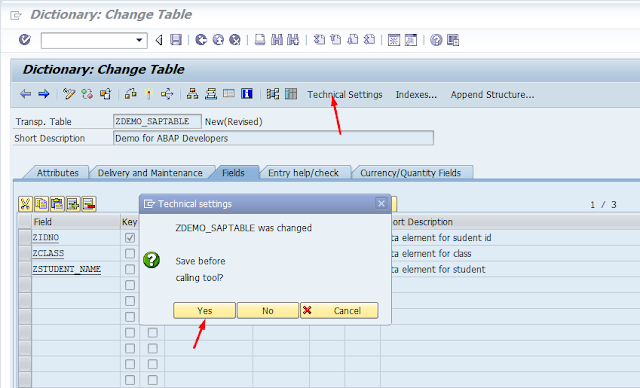Screen dimensions: 640x388
Task: Click the ZCLASS field name
Action: point(48,253)
